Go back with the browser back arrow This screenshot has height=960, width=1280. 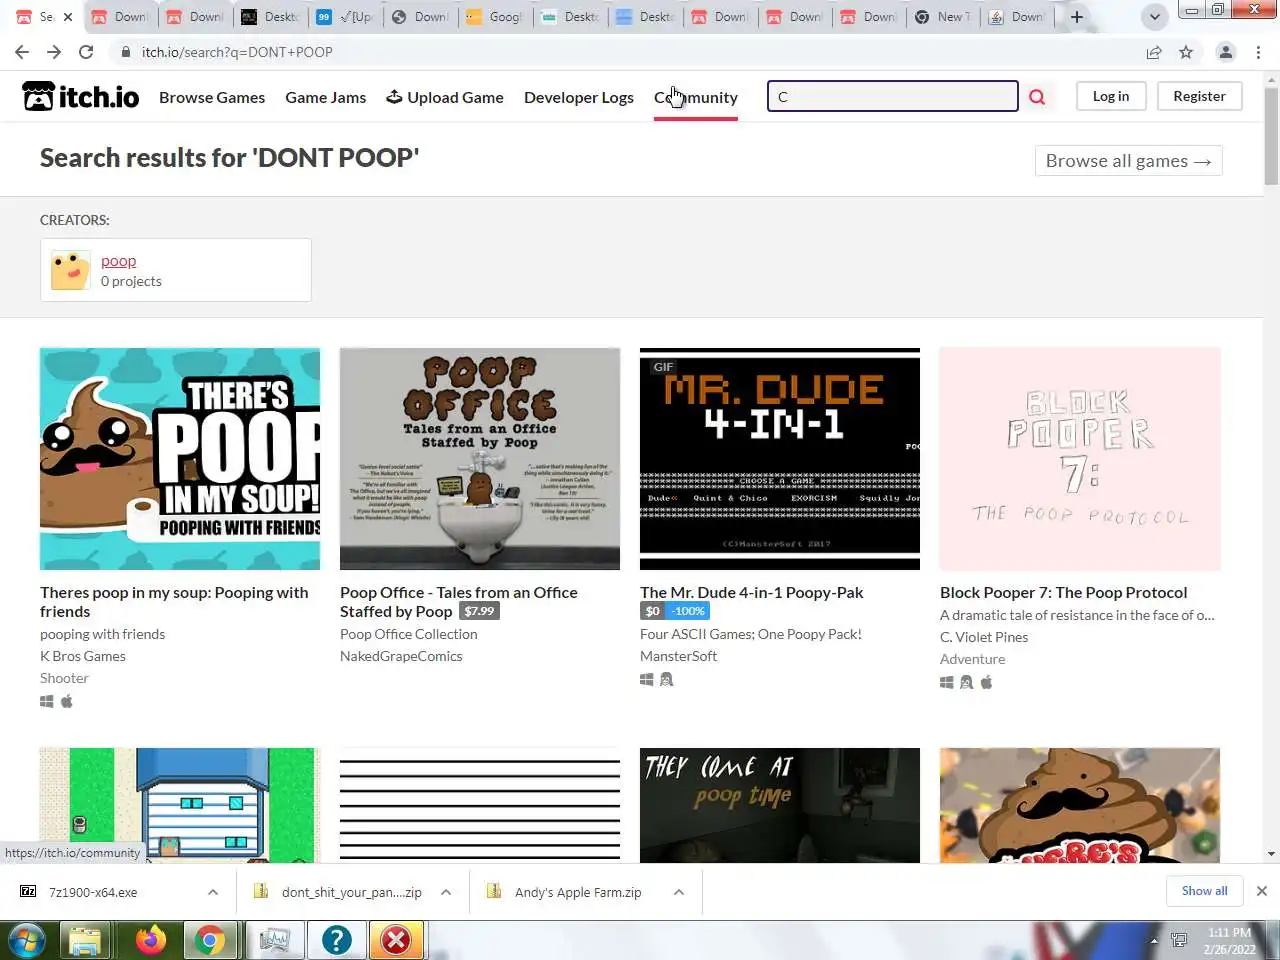22,52
